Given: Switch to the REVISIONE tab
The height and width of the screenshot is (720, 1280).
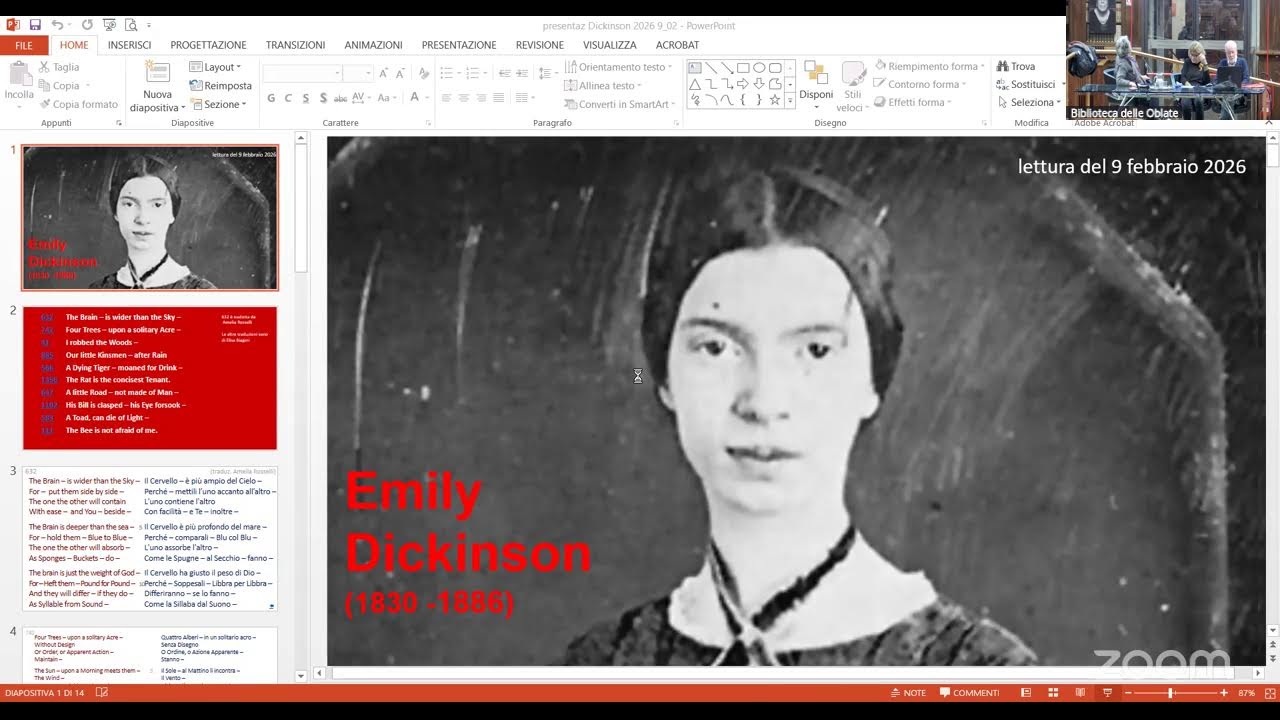Looking at the screenshot, I should point(540,45).
